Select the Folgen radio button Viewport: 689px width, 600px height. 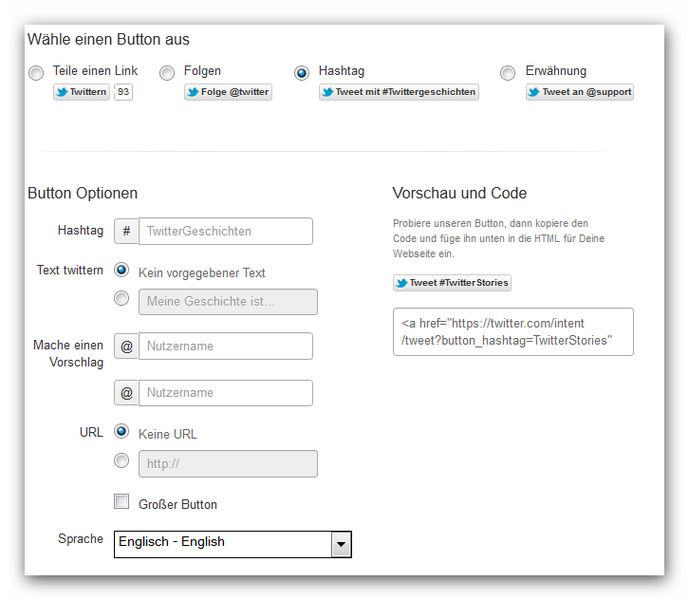(x=167, y=73)
